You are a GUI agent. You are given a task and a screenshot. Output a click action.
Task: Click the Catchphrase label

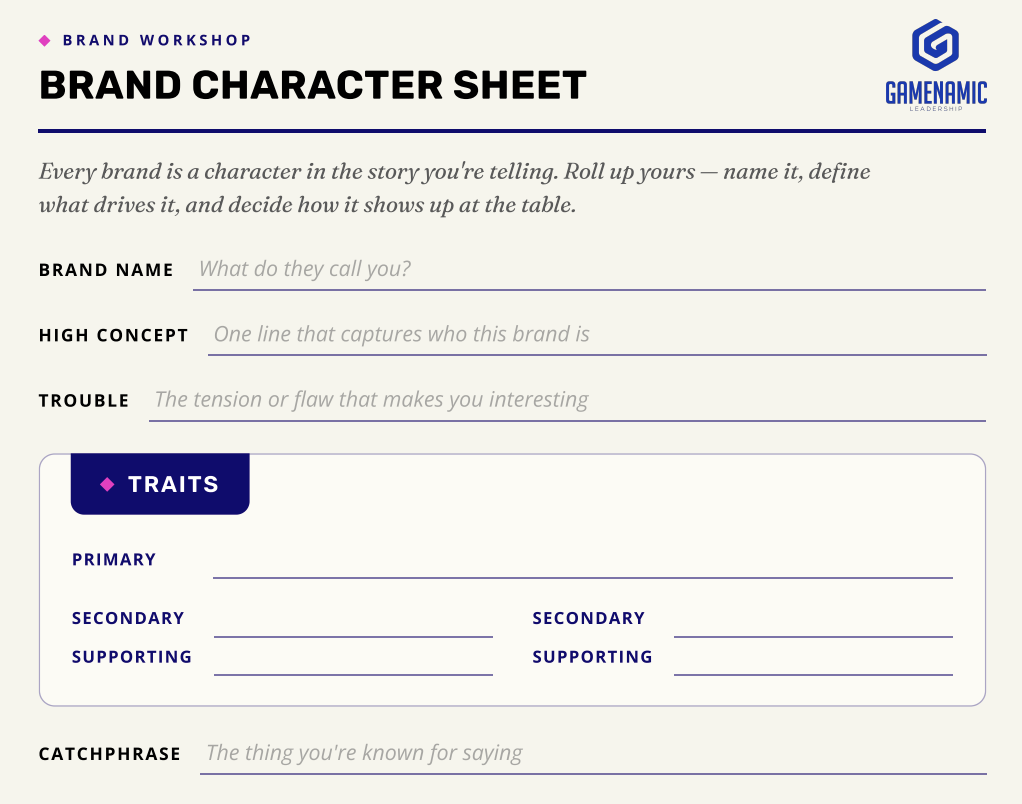coord(110,754)
